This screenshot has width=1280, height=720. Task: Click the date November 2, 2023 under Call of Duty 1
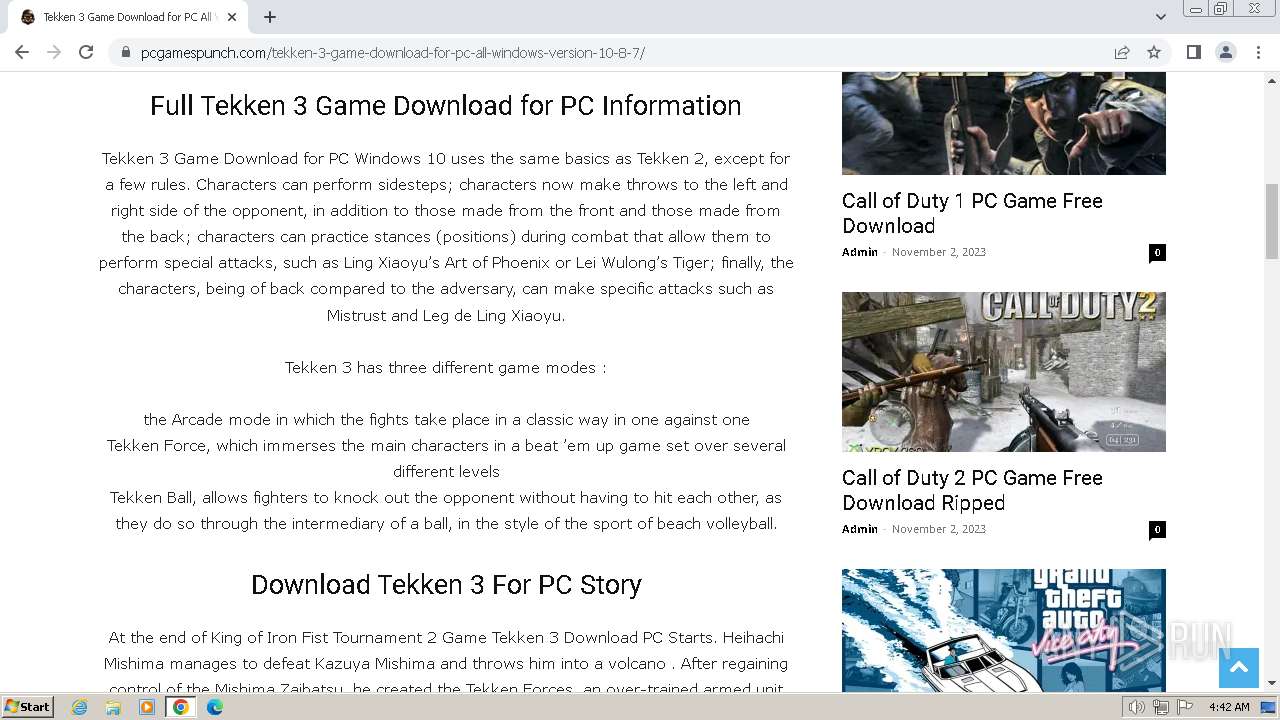[939, 252]
